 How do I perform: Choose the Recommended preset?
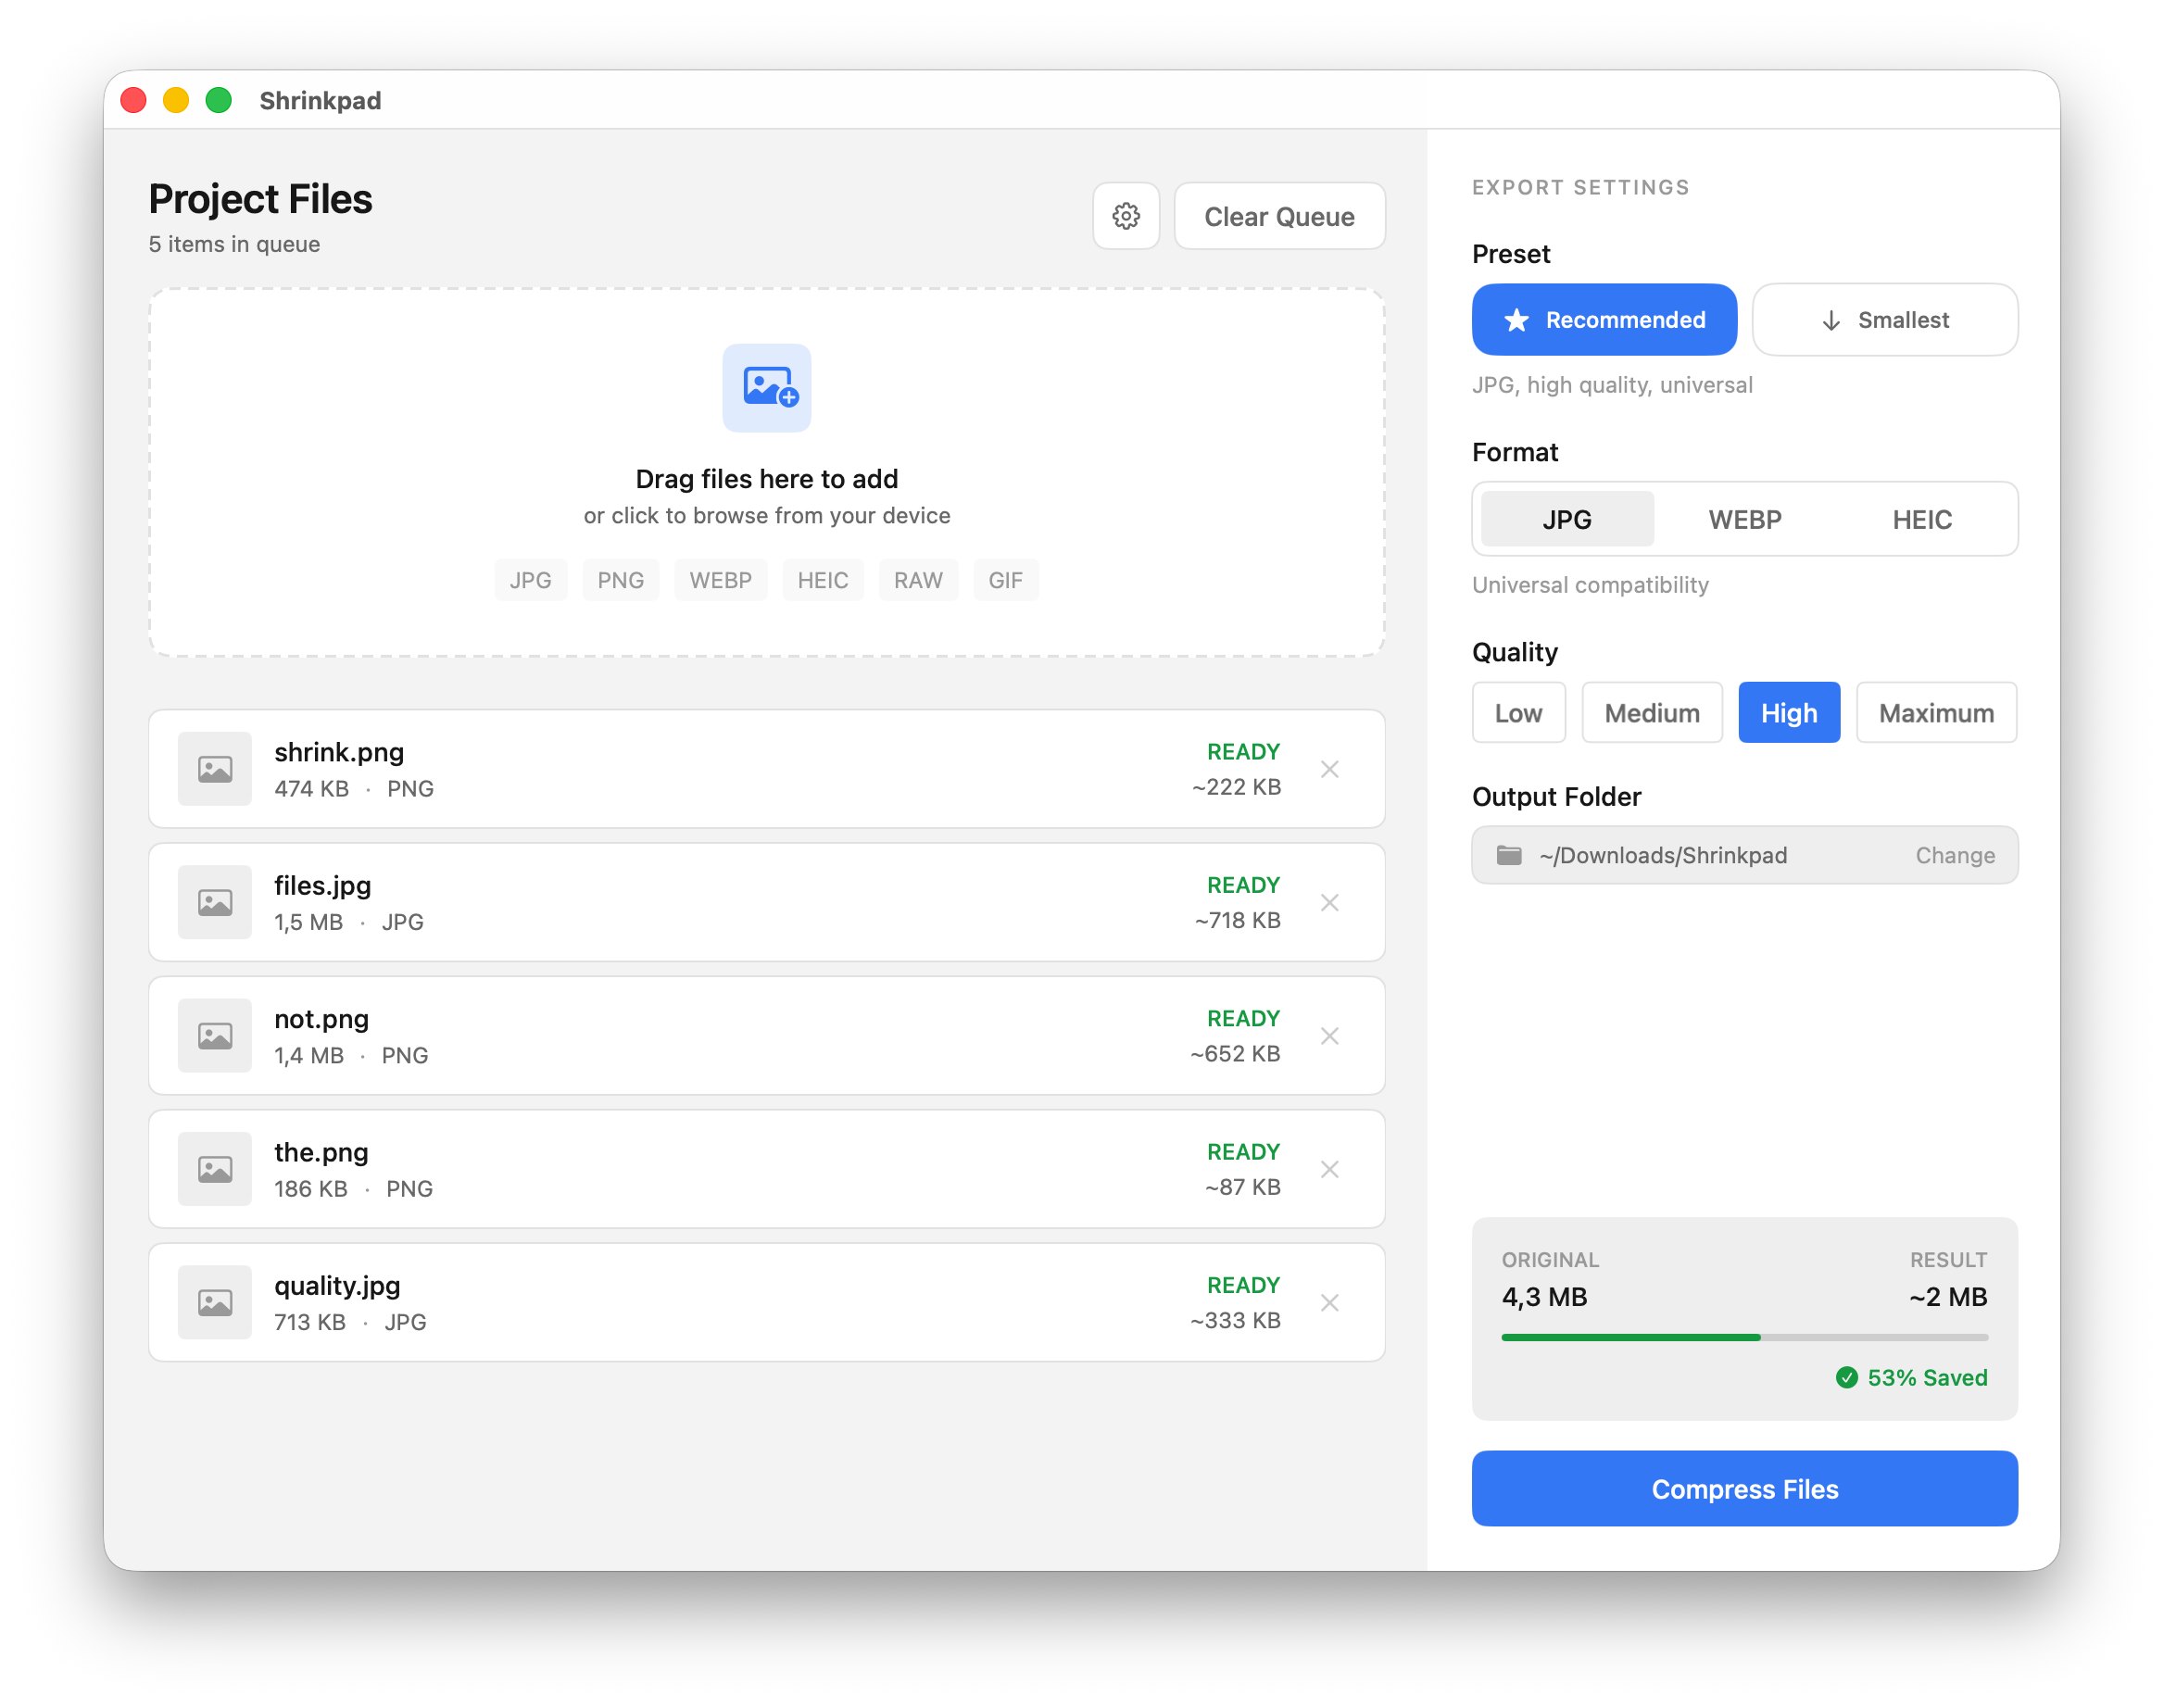coord(1604,320)
